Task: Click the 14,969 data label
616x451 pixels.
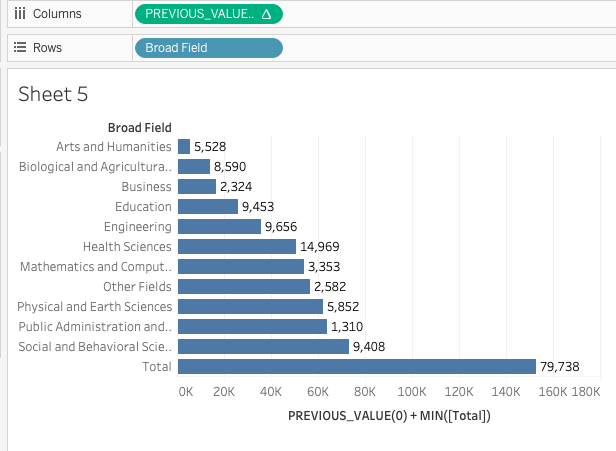Action: pyautogui.click(x=320, y=247)
